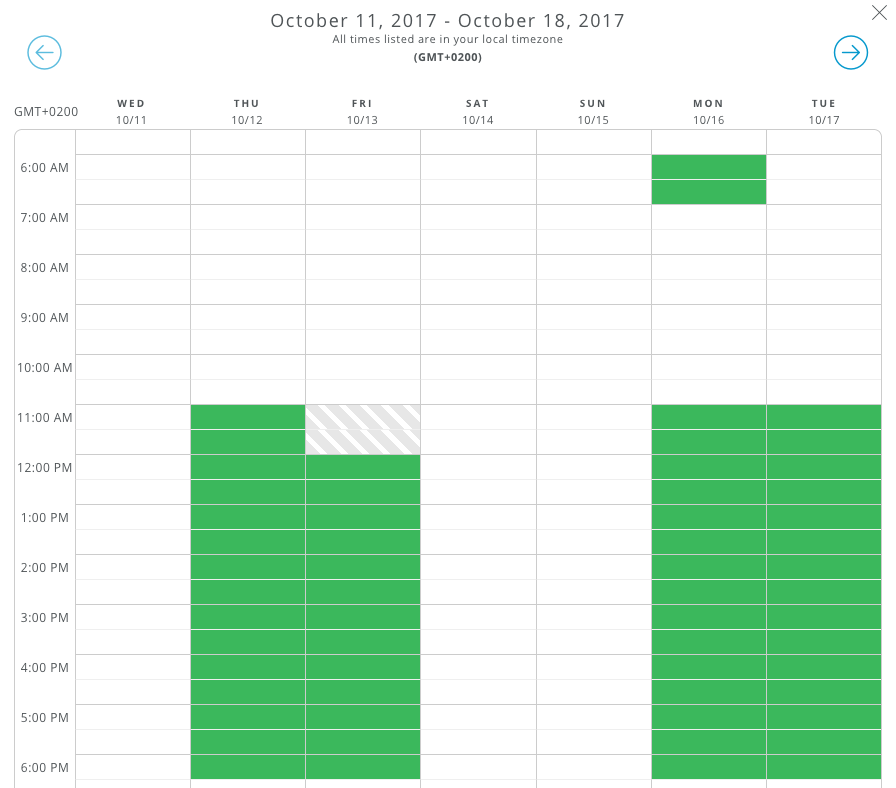Select Monday 10/16 3:00 PM available slot

tap(709, 617)
